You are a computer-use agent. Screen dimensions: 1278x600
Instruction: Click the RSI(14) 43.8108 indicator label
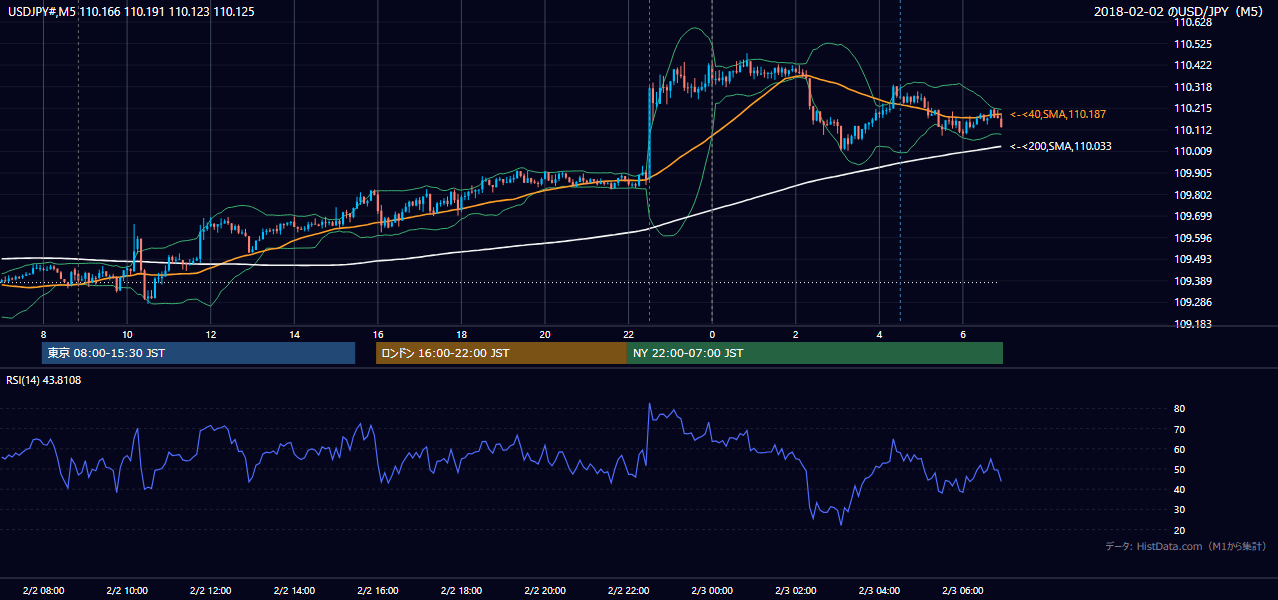tap(44, 380)
